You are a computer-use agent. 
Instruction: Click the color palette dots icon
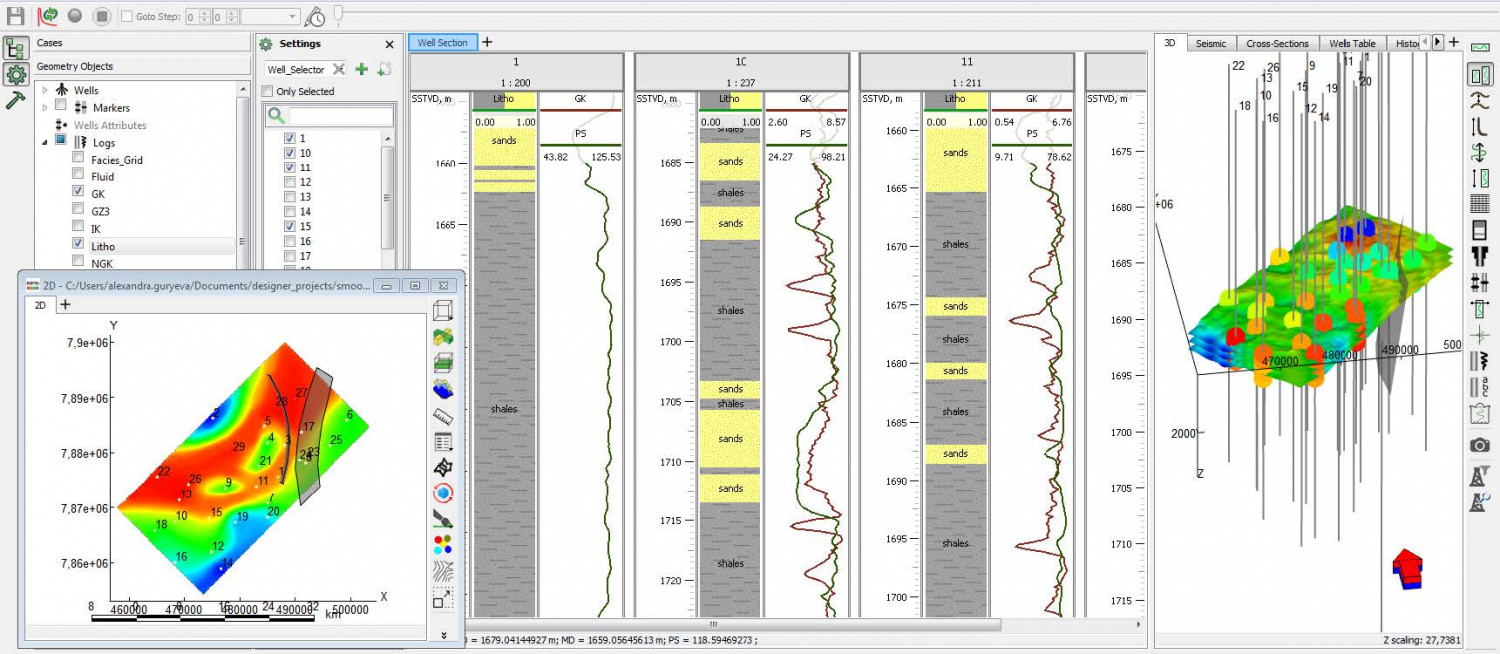pyautogui.click(x=443, y=544)
